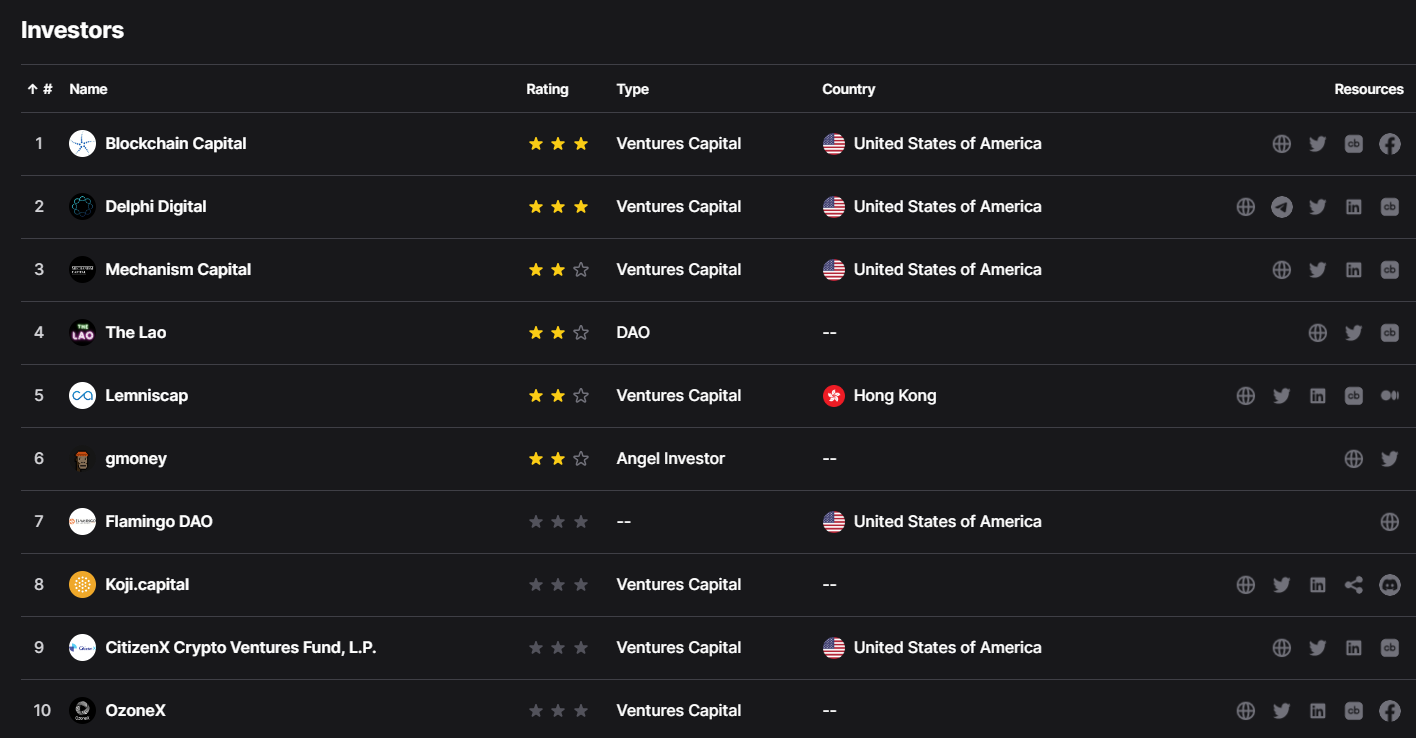
Task: Open CitizenX's Crunchbase icon
Action: coord(1389,648)
